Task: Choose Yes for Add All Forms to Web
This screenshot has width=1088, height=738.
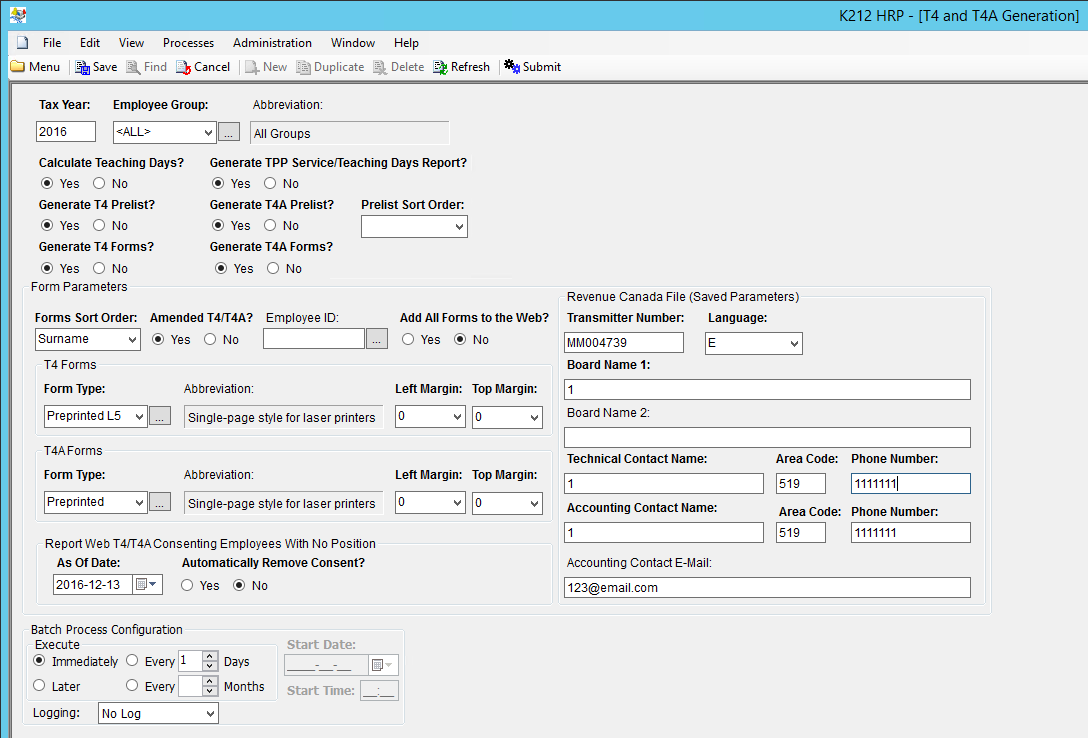Action: 409,339
